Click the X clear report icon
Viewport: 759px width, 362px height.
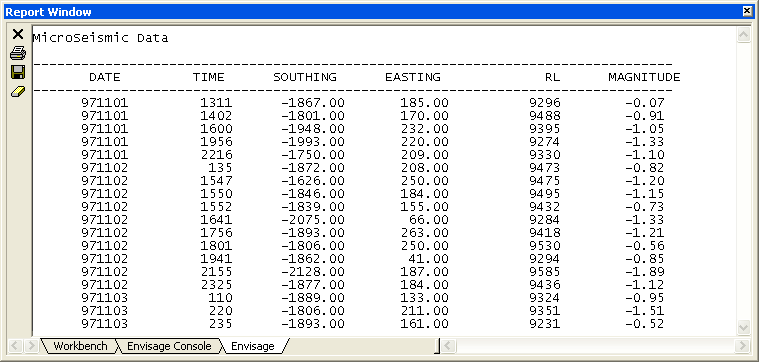pos(18,34)
